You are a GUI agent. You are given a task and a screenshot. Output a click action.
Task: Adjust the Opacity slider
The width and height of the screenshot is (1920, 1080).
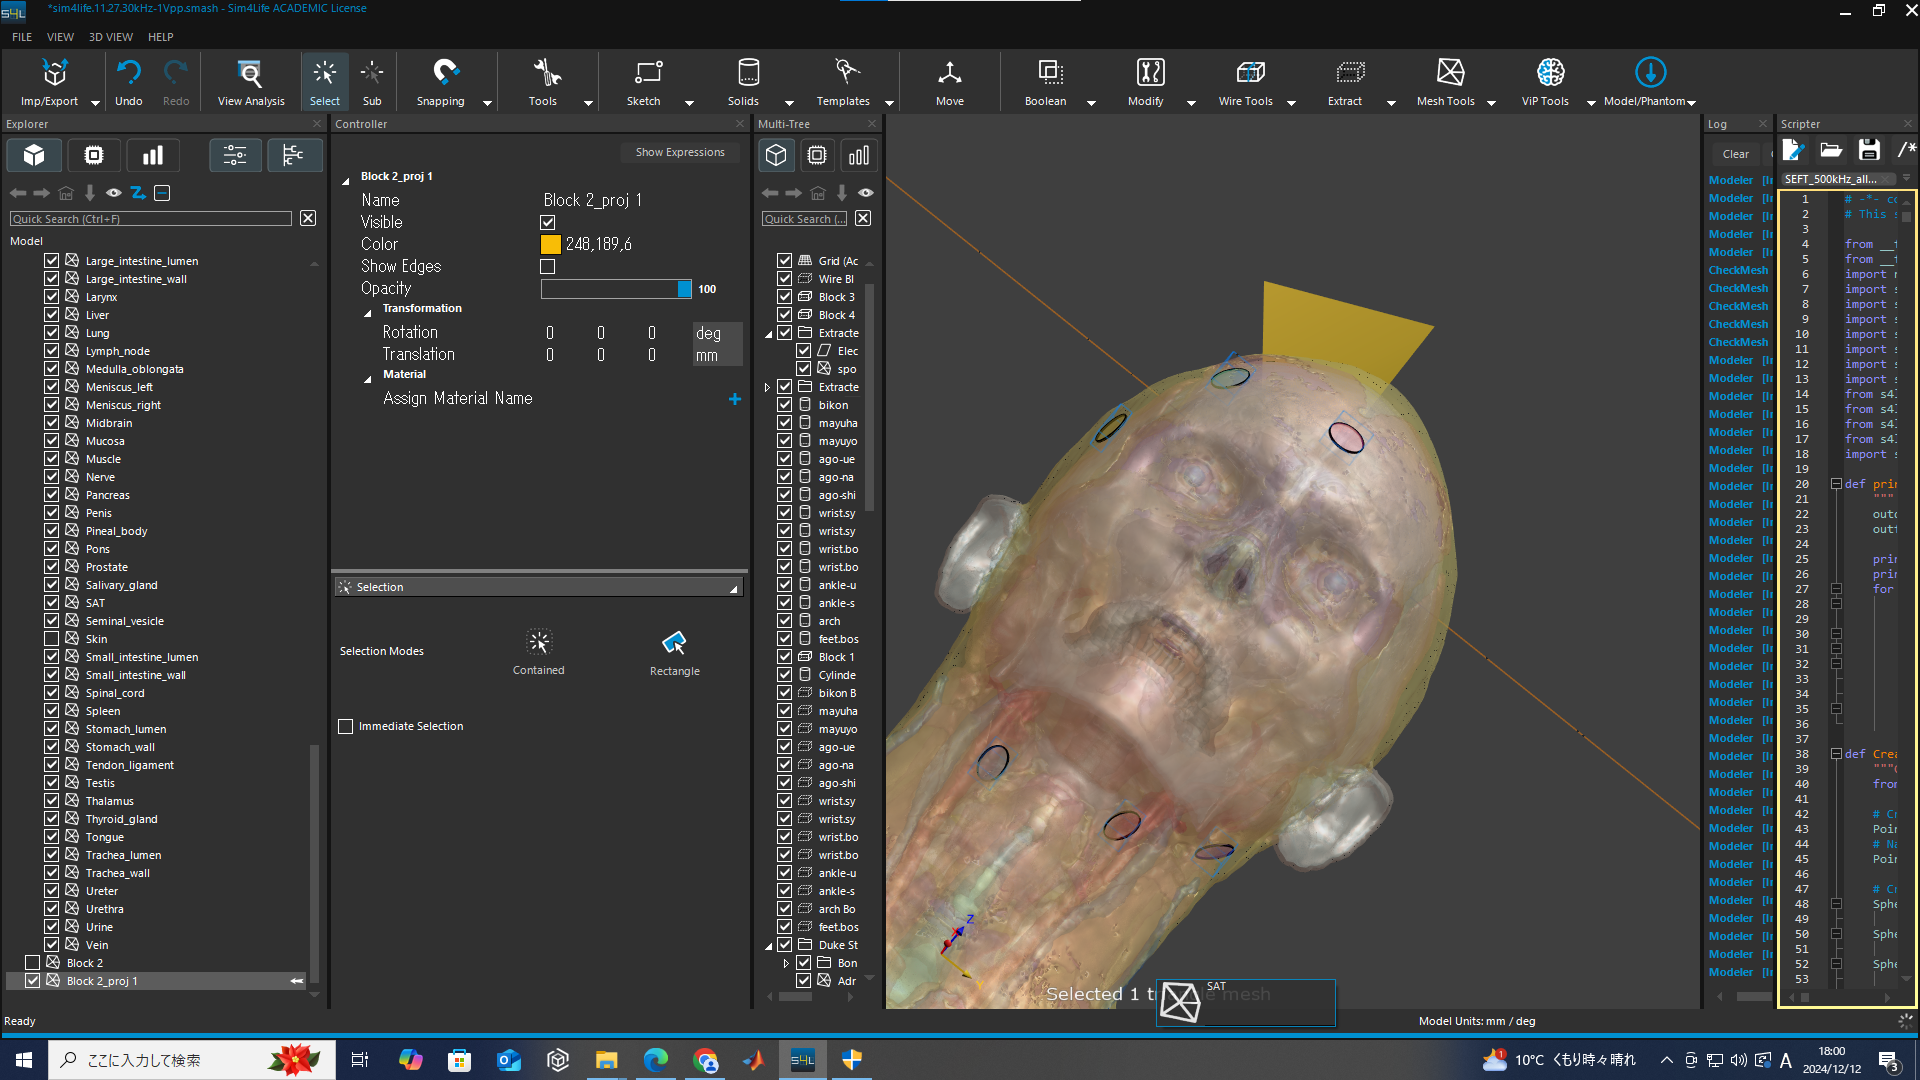pyautogui.click(x=616, y=289)
